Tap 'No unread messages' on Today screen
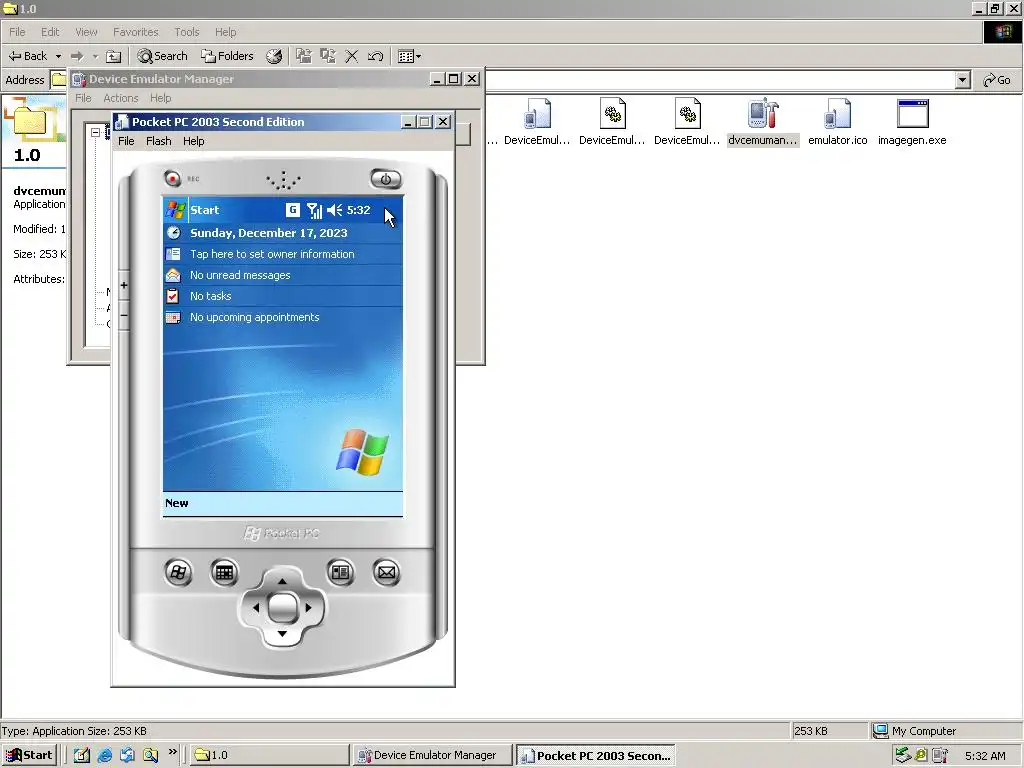Screen dimensions: 1024x768 coord(240,275)
